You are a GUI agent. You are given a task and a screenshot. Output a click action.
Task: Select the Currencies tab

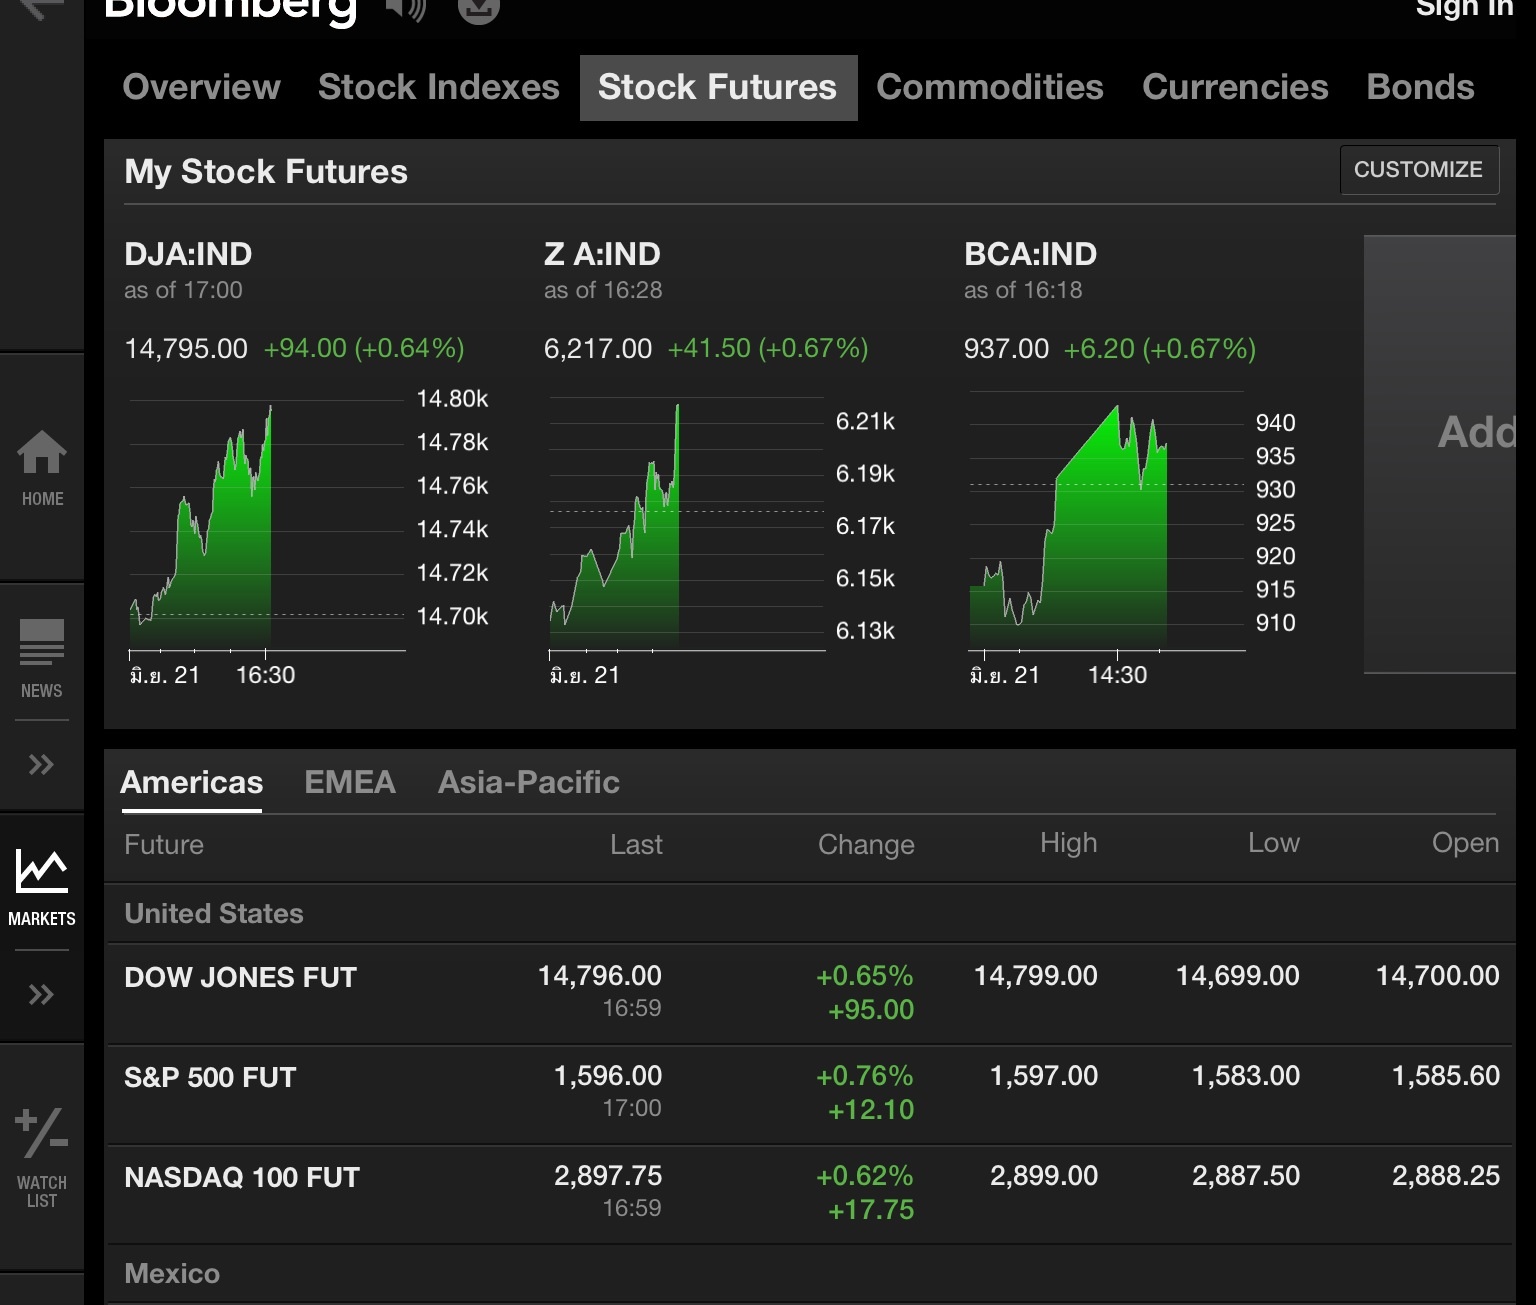point(1235,88)
